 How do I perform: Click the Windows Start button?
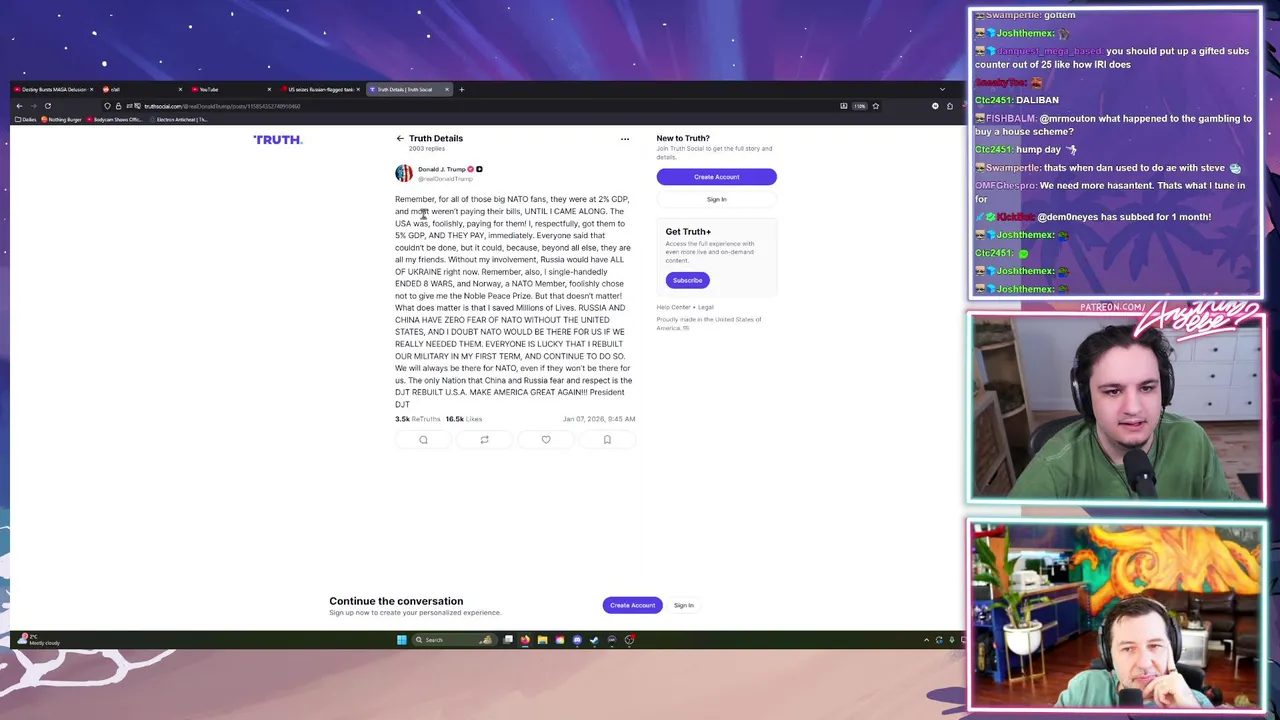[x=402, y=640]
